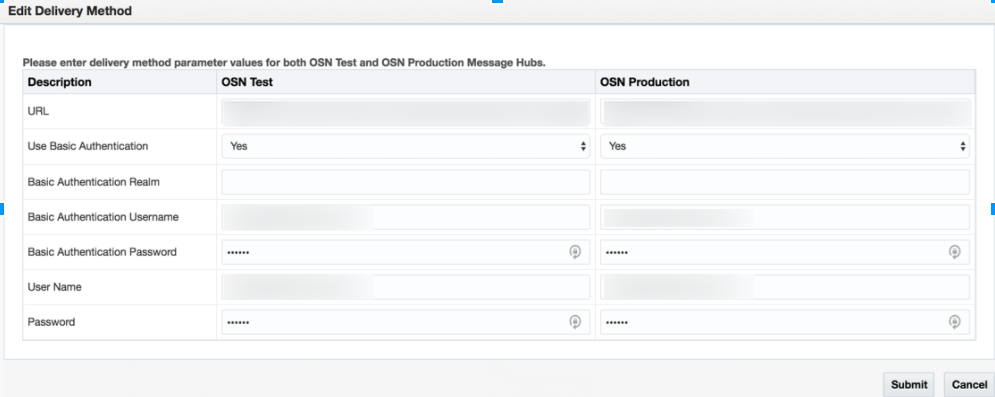Click the OSN Test Basic Authentication Realm field
This screenshot has width=995, height=397.
[405, 182]
